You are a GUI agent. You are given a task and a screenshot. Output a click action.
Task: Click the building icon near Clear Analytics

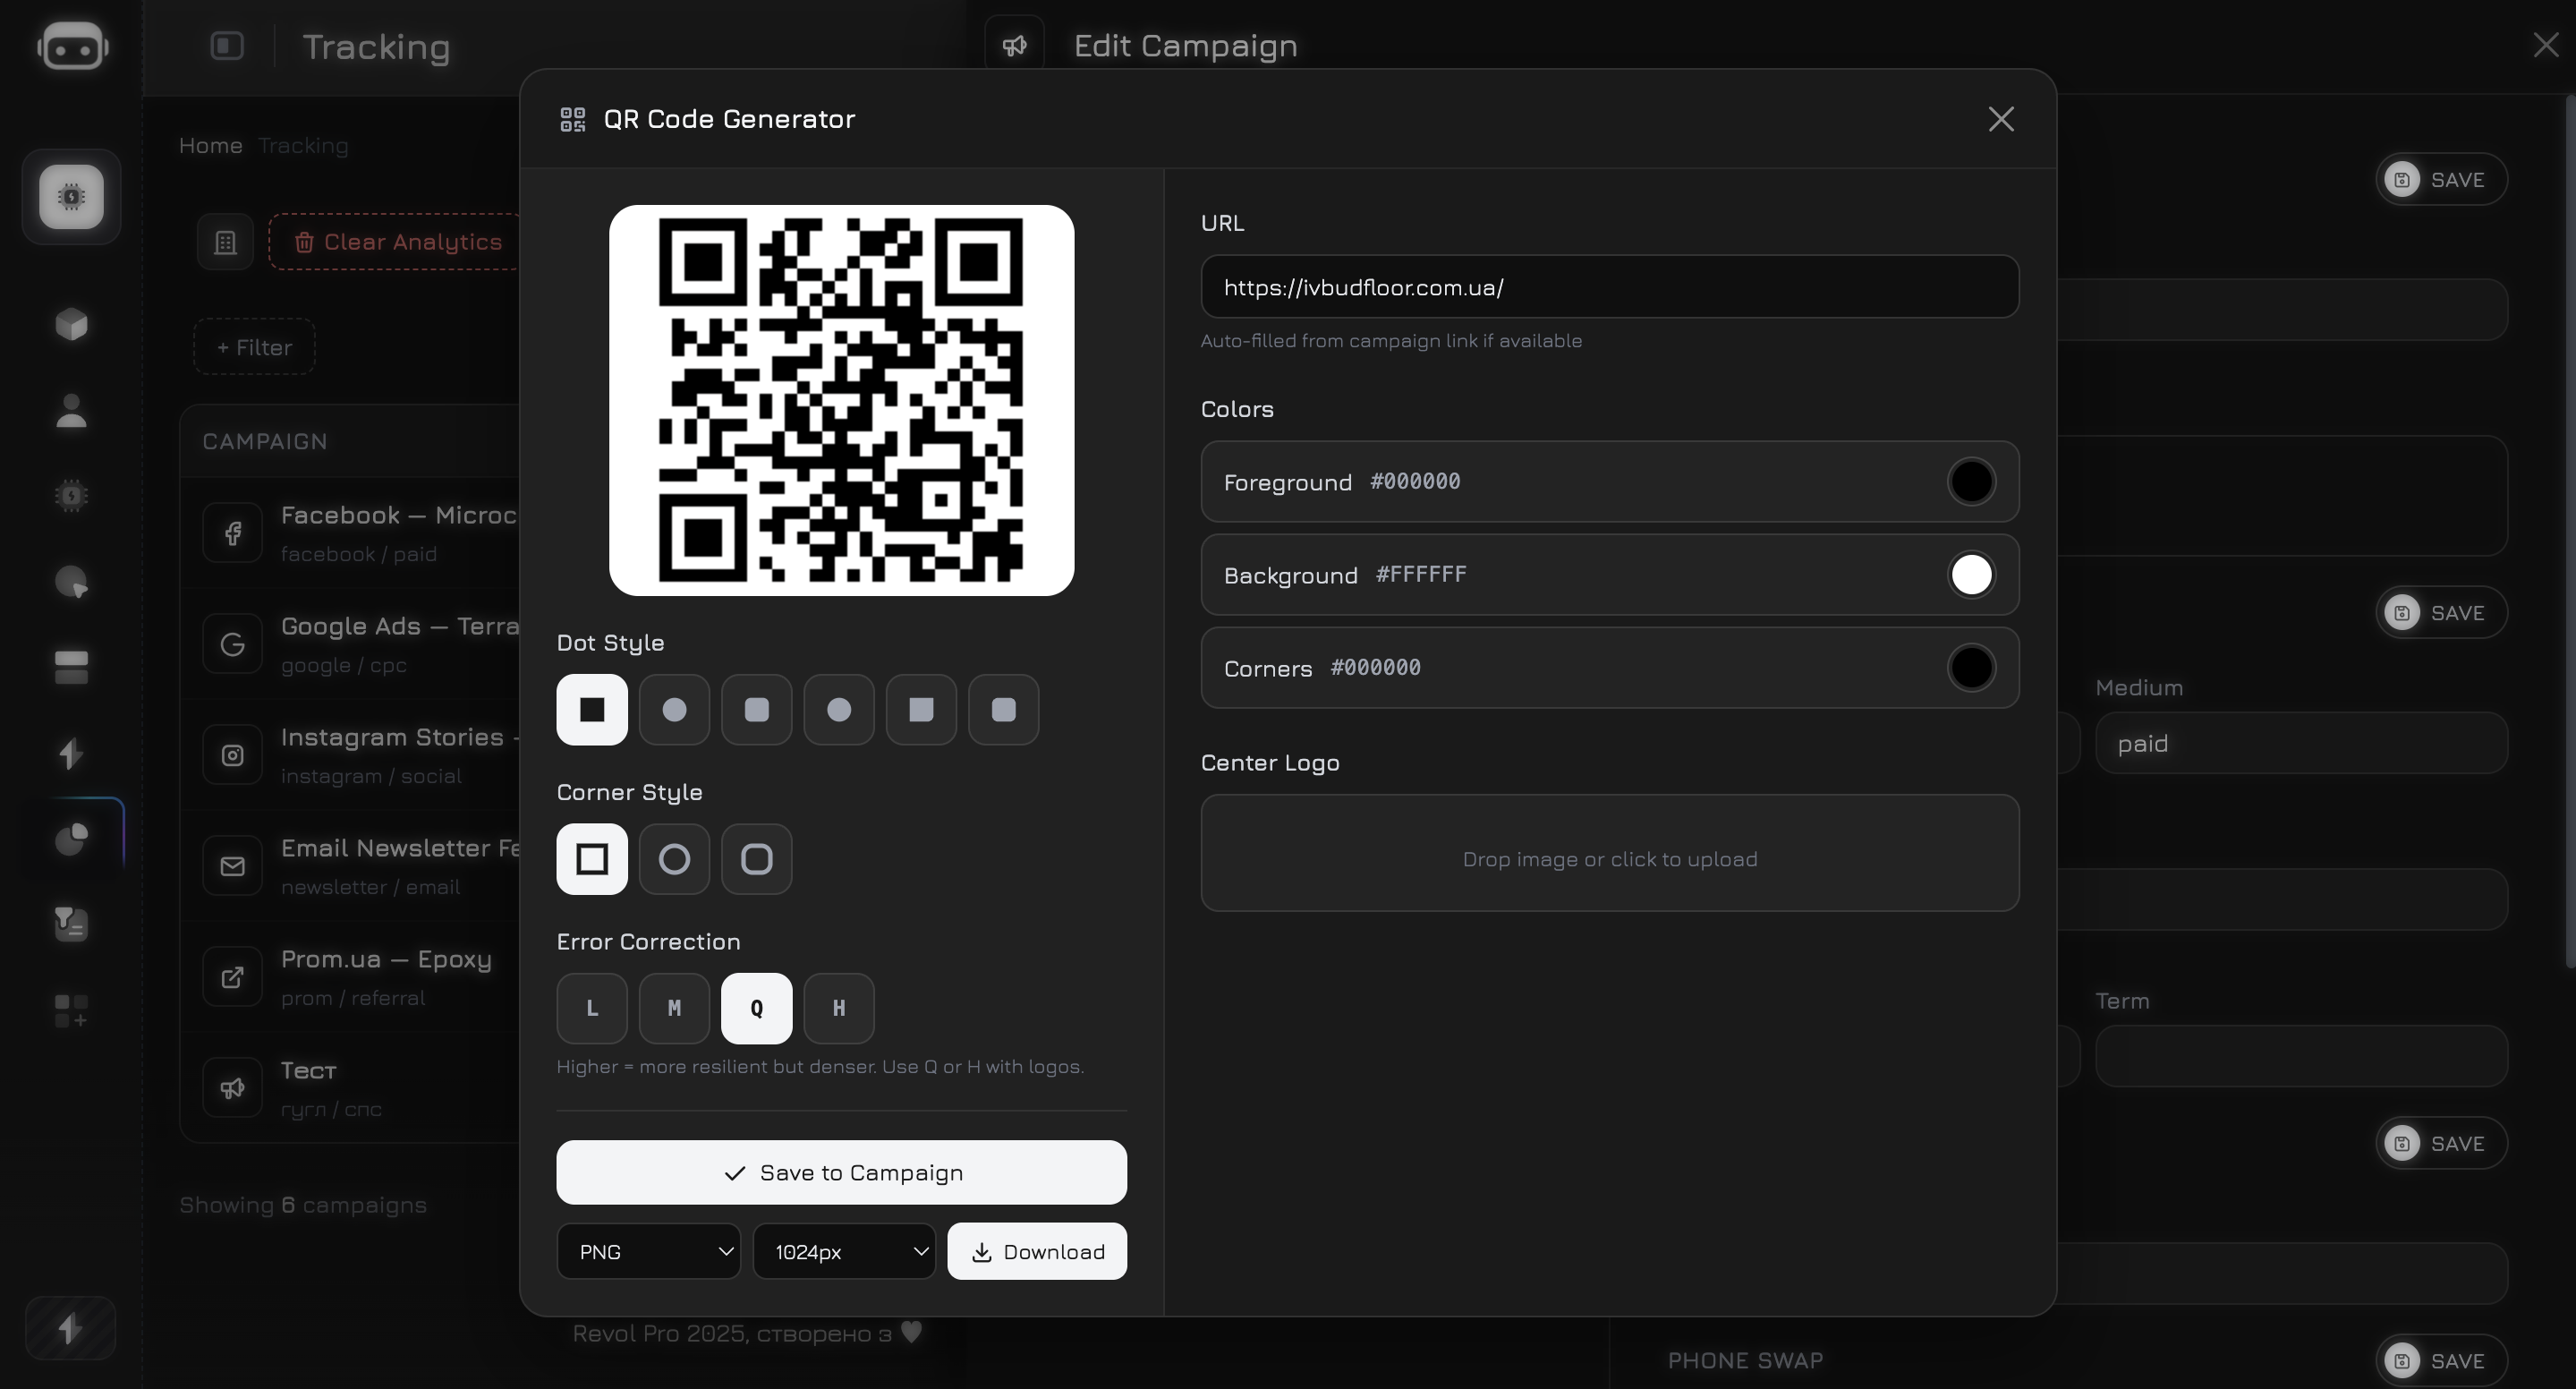coord(225,242)
